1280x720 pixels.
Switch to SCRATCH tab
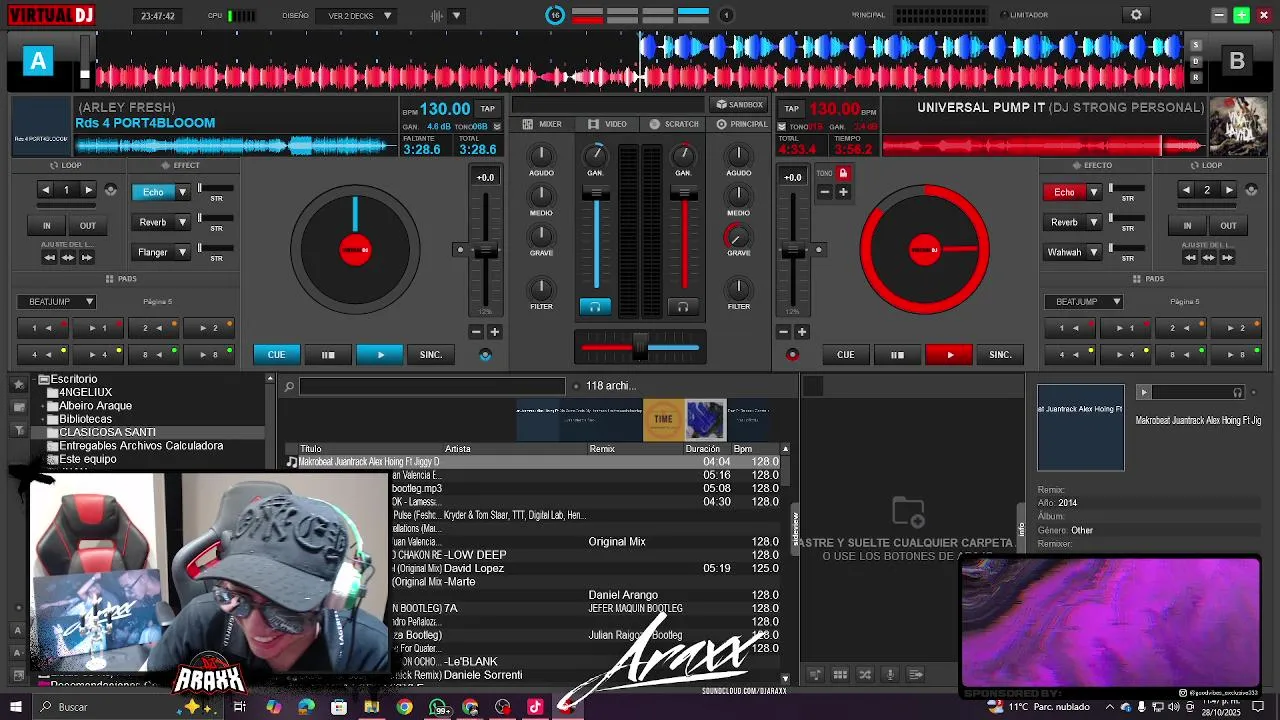(x=675, y=124)
